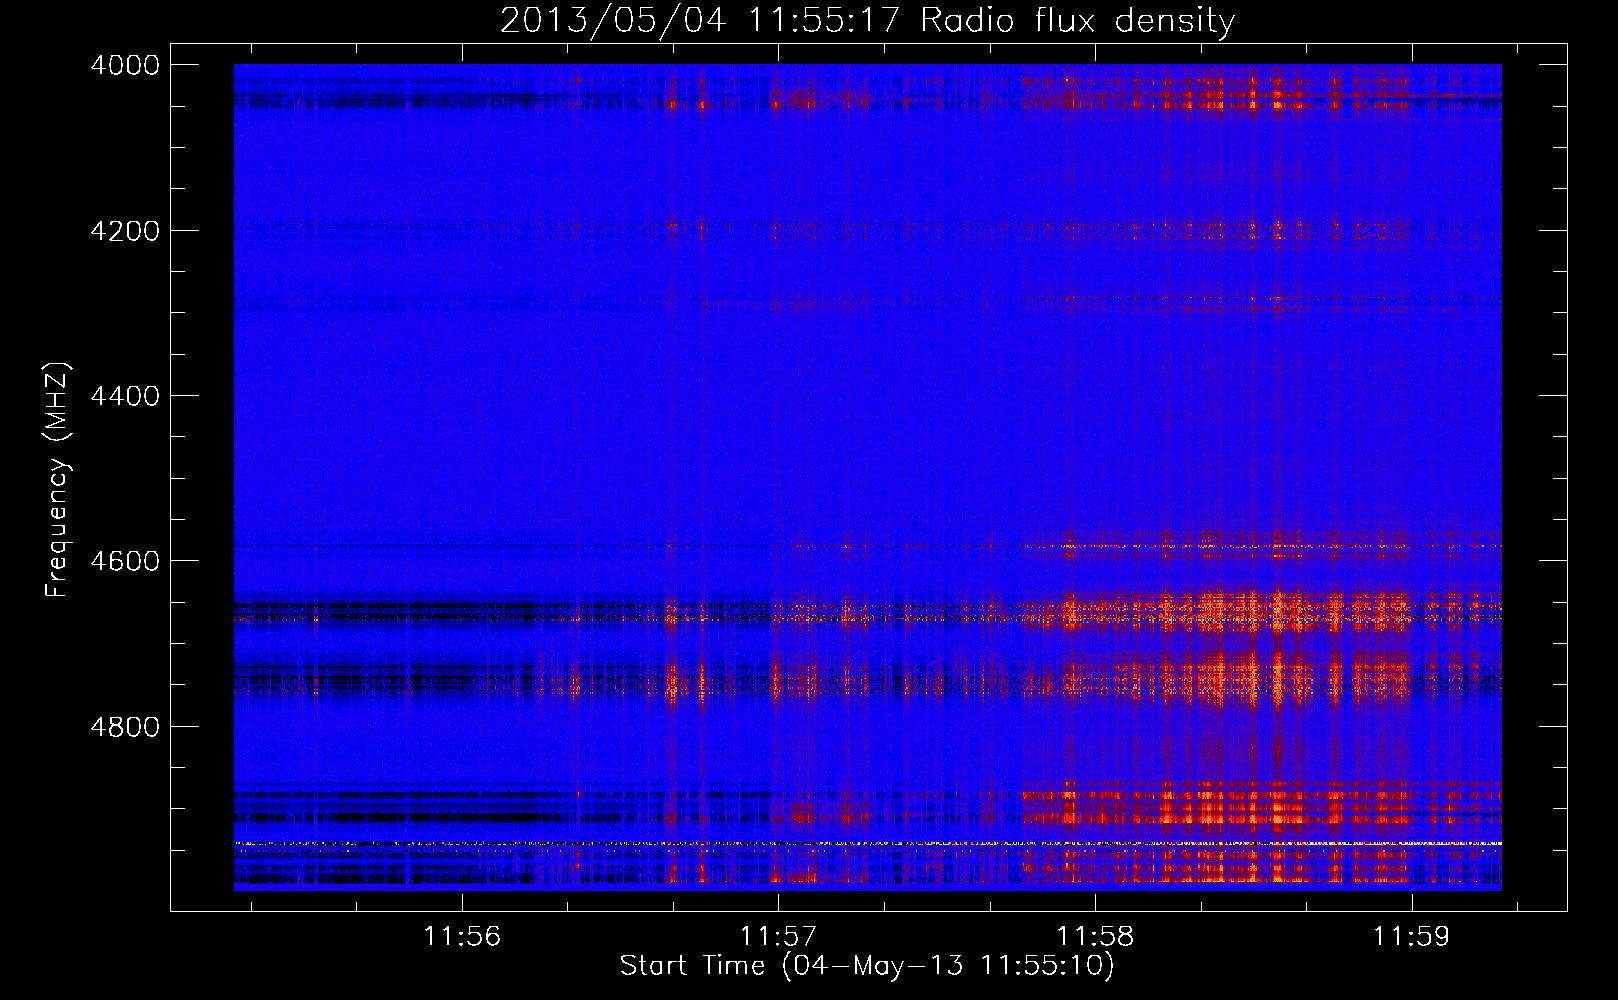
Task: Click the 11:57 time tick label
Action: (778, 936)
